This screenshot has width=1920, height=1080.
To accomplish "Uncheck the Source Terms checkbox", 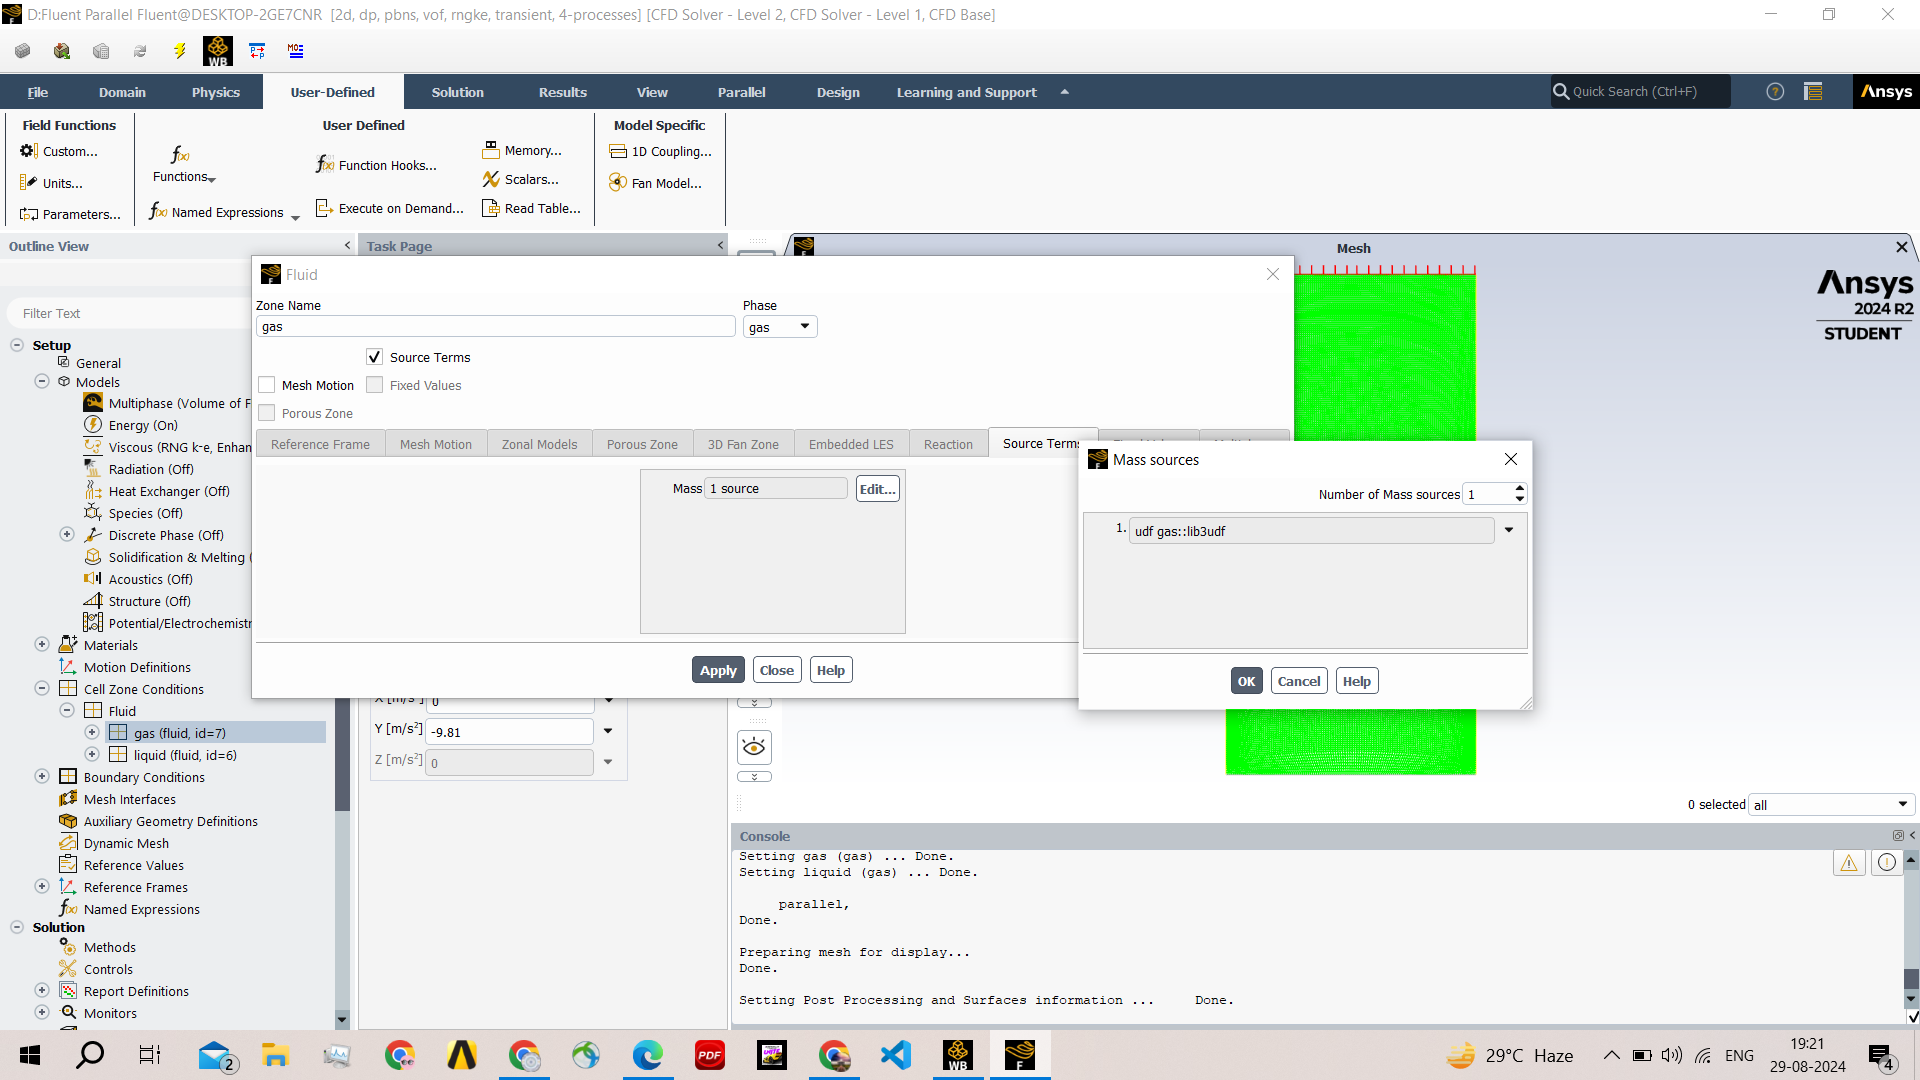I will coord(375,357).
